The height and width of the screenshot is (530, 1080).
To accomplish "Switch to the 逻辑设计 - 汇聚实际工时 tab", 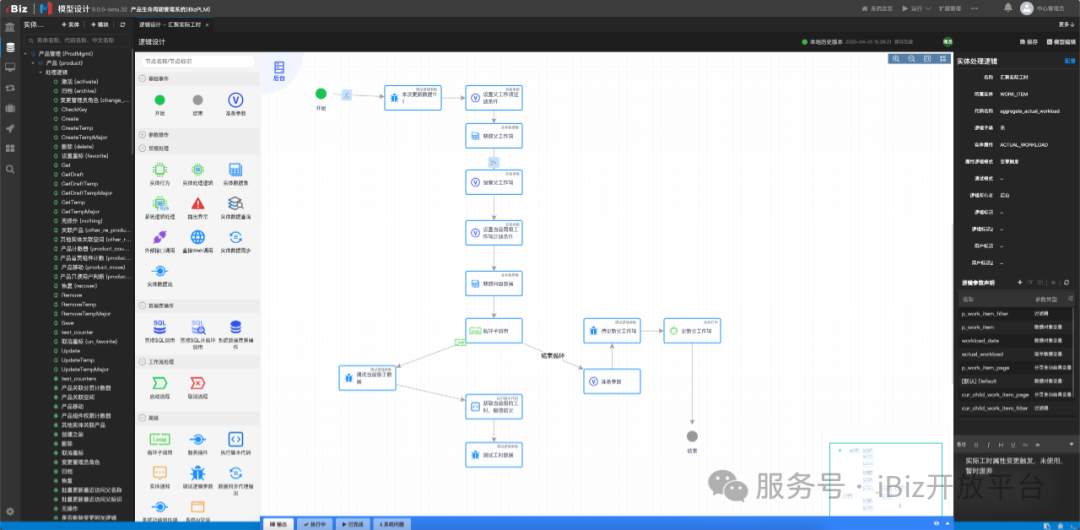I will click(x=170, y=24).
